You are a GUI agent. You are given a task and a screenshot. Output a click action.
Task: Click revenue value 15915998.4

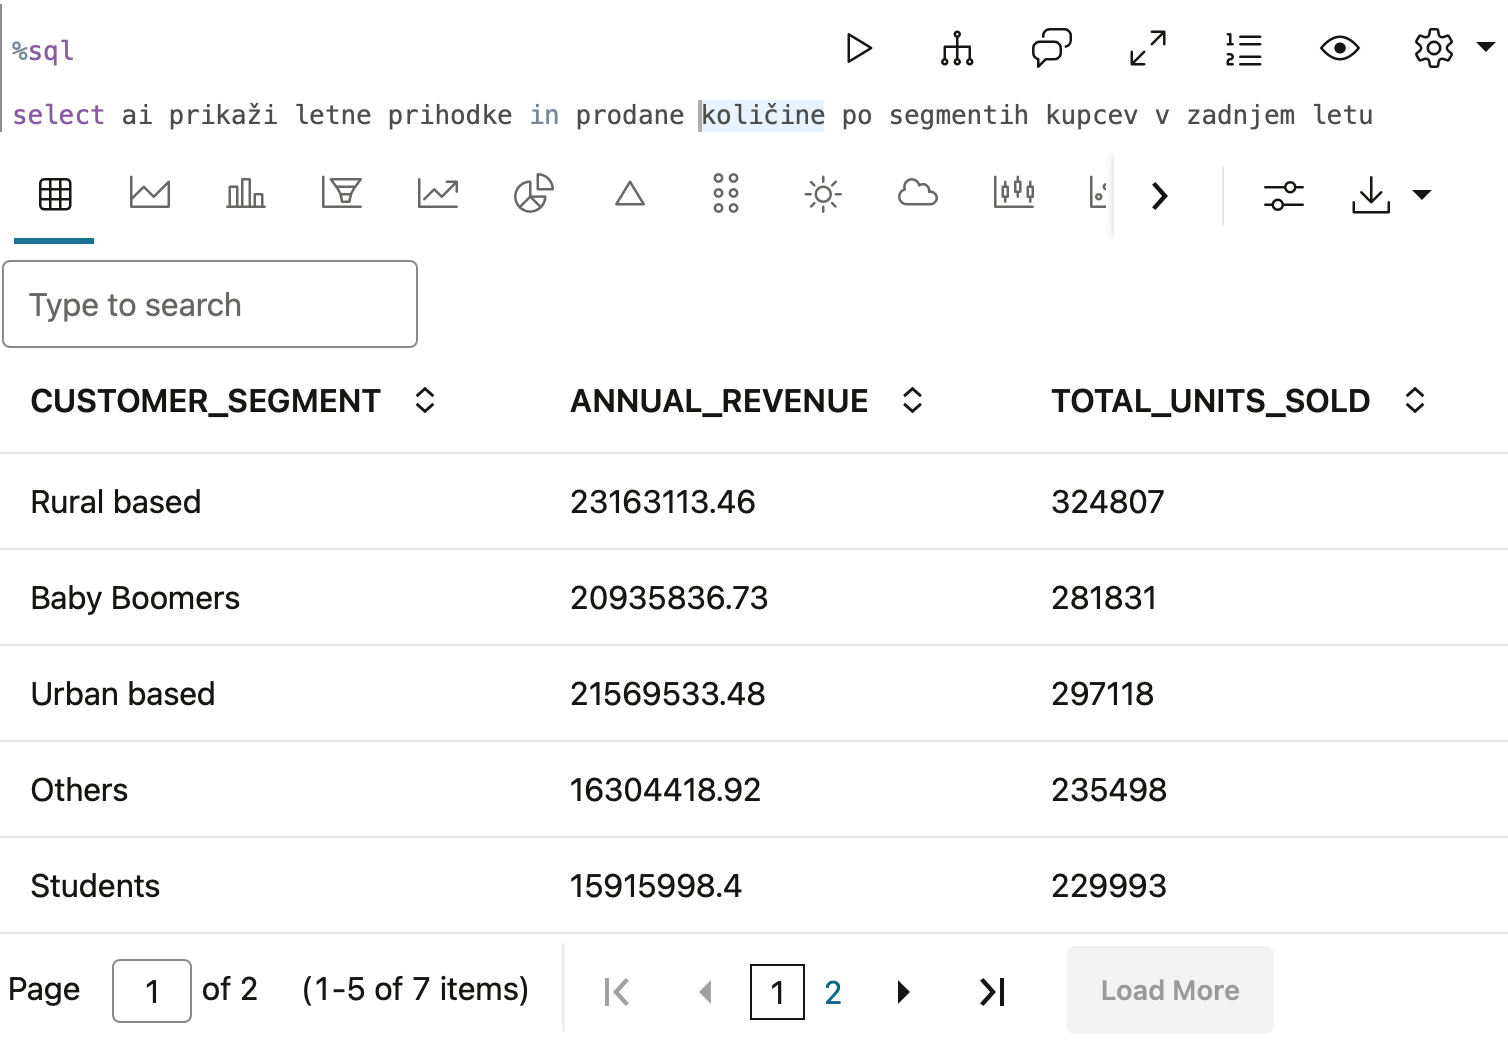pos(656,885)
